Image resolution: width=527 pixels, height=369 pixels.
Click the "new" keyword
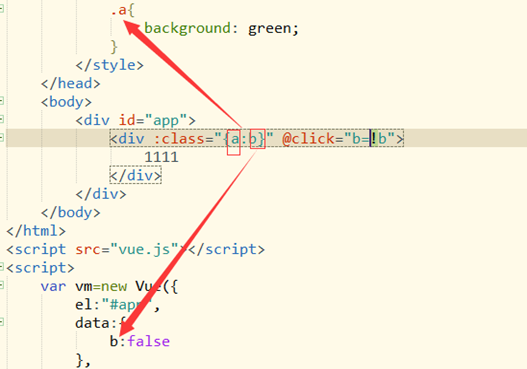coord(114,287)
